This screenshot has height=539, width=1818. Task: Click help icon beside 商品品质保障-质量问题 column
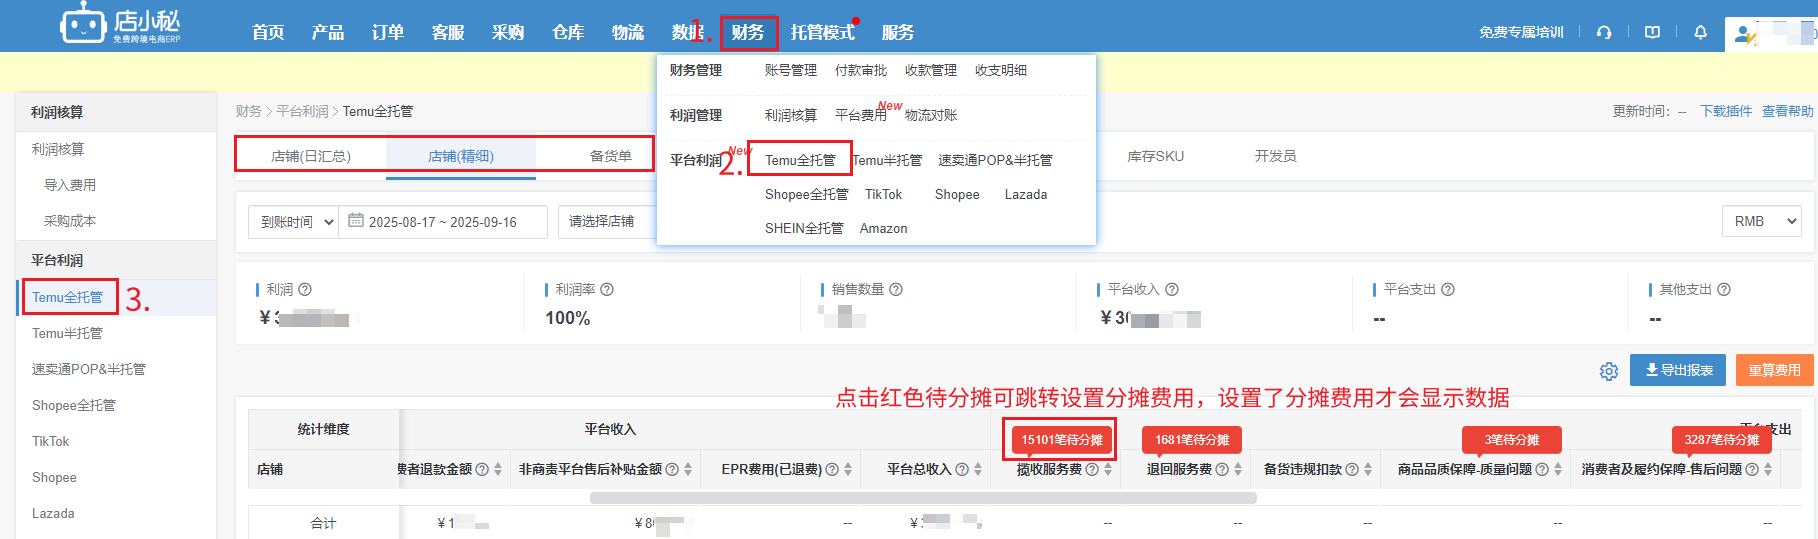click(1542, 469)
